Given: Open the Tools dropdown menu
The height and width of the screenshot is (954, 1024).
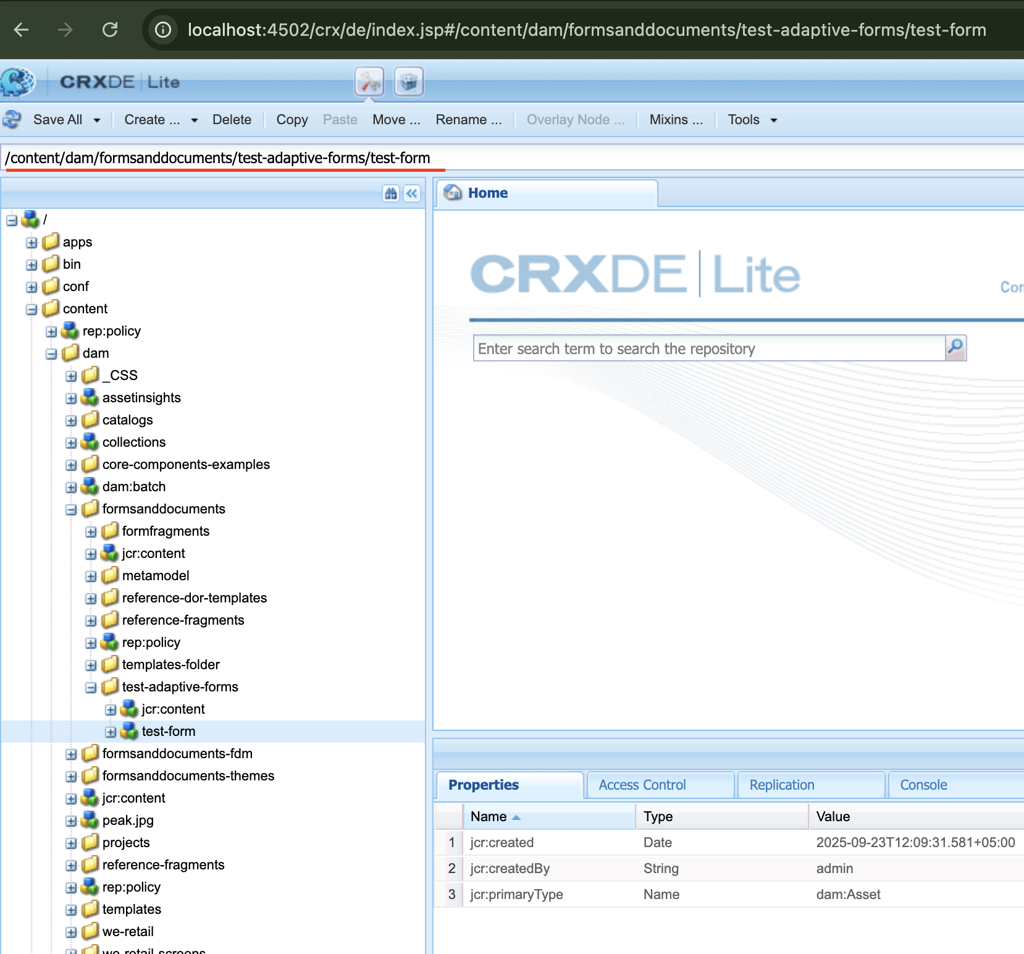Looking at the screenshot, I should pos(752,120).
